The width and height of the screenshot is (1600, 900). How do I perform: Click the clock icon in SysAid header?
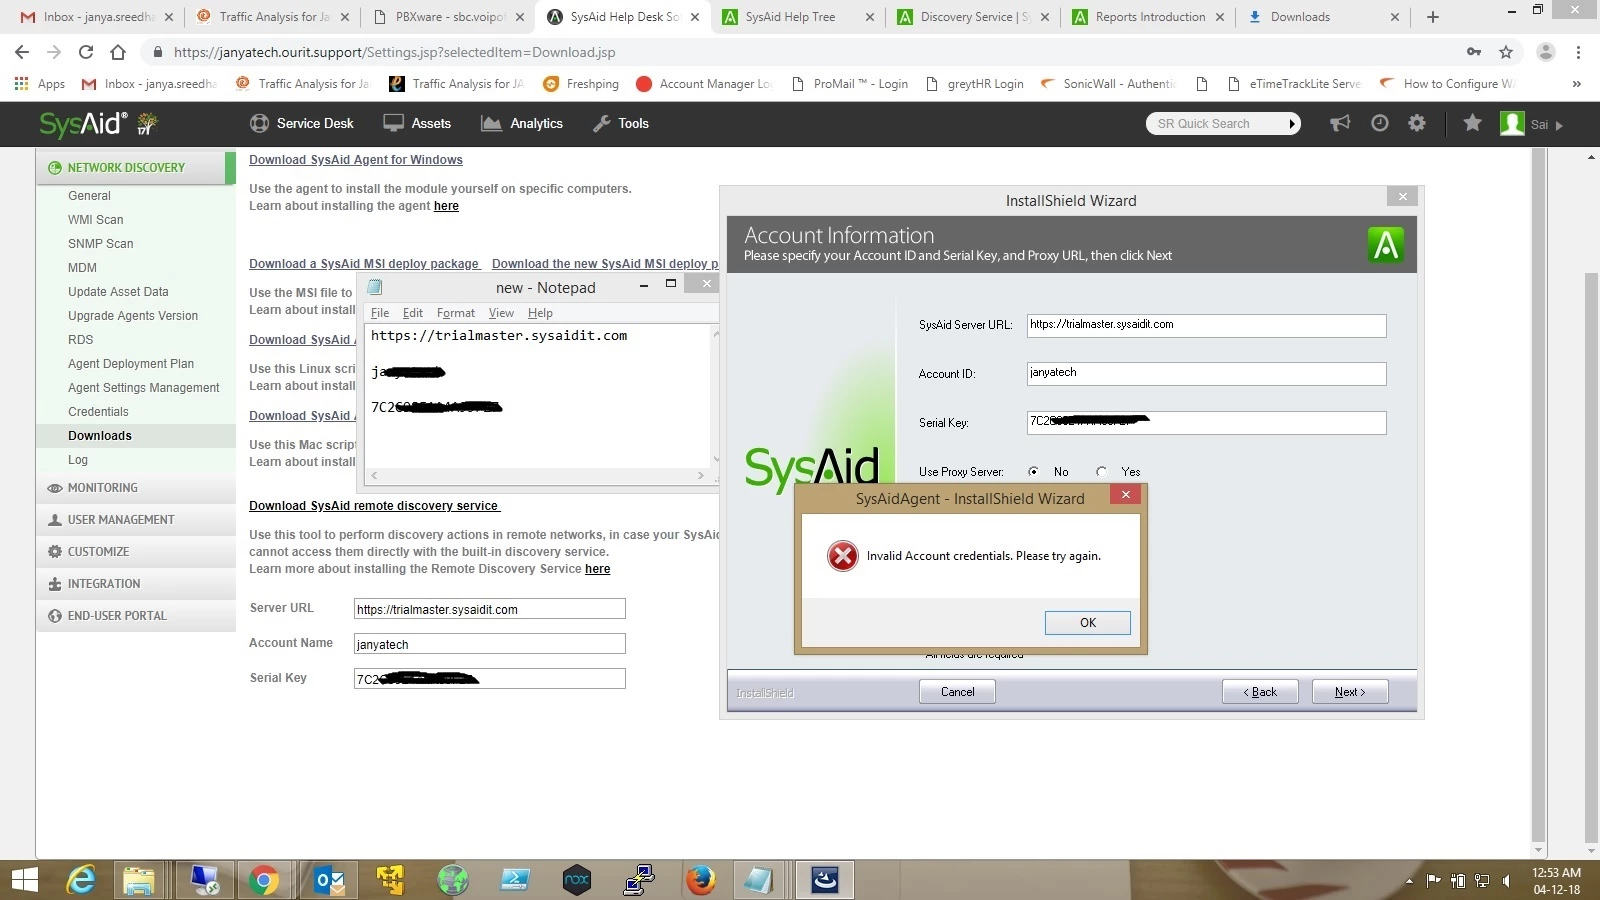pyautogui.click(x=1380, y=123)
